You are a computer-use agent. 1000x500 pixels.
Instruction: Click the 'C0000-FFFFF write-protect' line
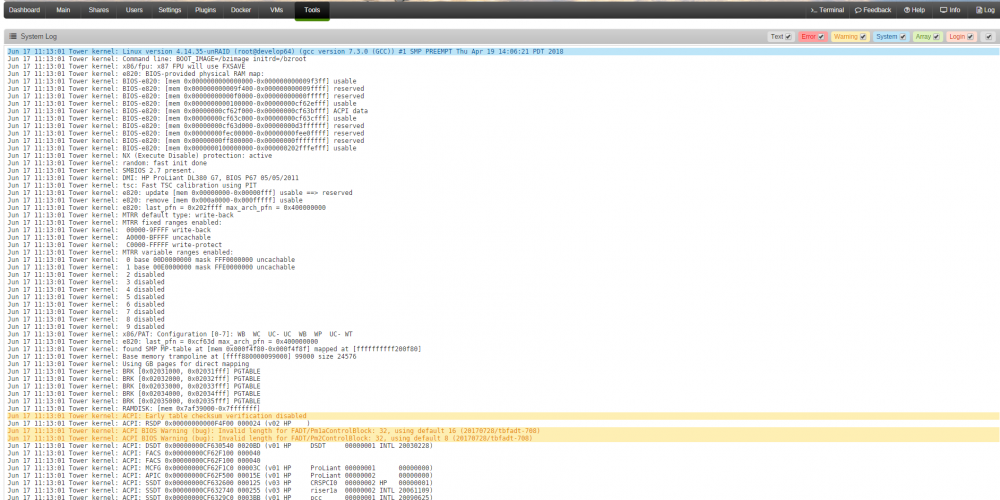click(x=115, y=245)
